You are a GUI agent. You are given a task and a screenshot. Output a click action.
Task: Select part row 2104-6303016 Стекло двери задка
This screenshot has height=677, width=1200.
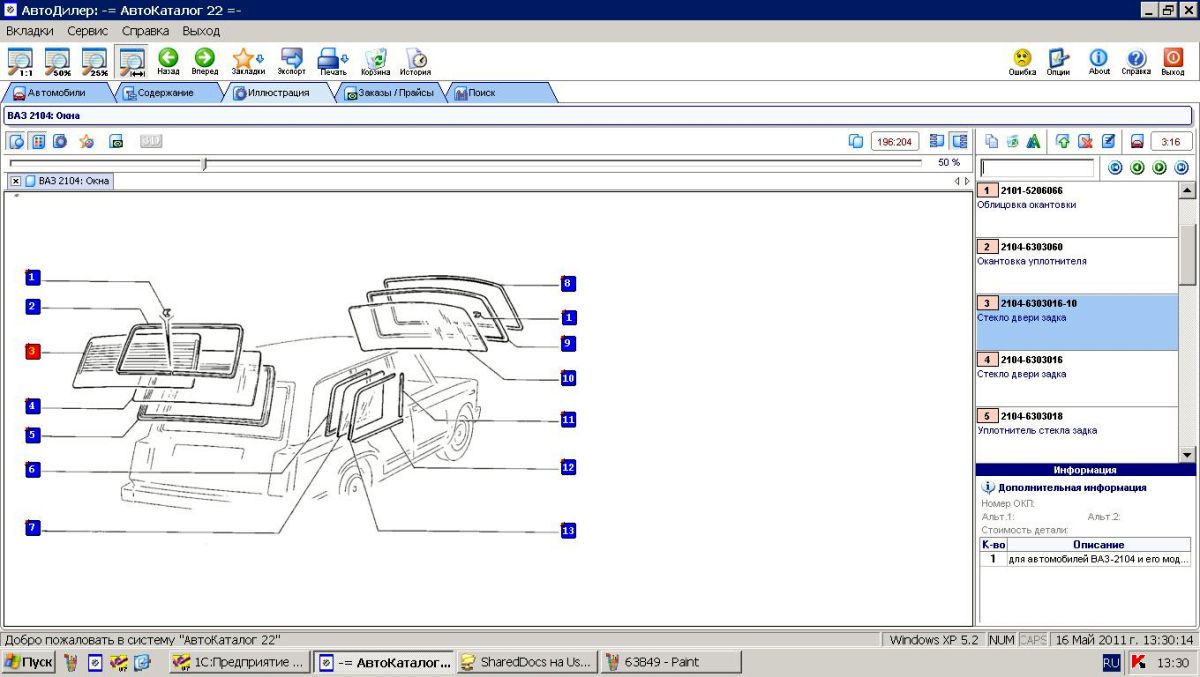[x=1075, y=367]
